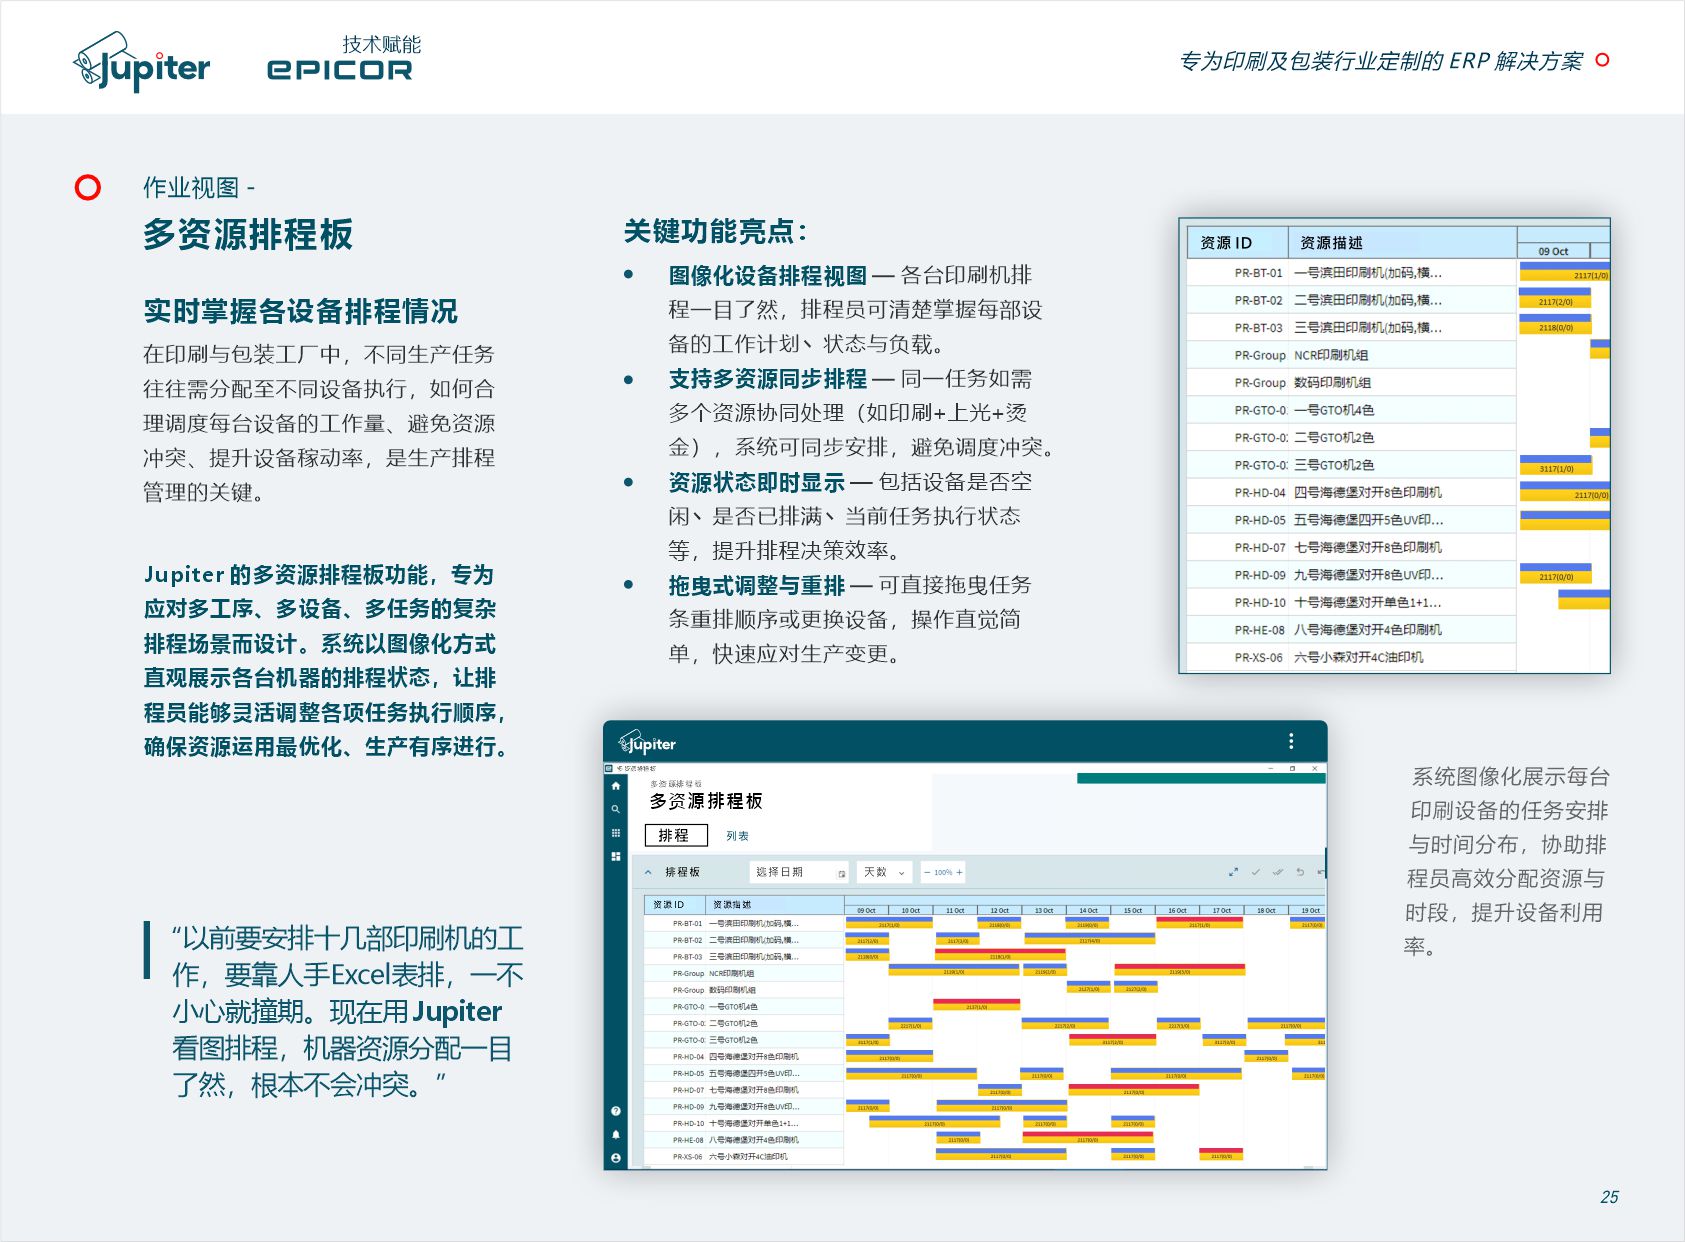This screenshot has width=1685, height=1242.
Task: Select PR-HD-10 row in the scheduler
Action: coord(743,1123)
